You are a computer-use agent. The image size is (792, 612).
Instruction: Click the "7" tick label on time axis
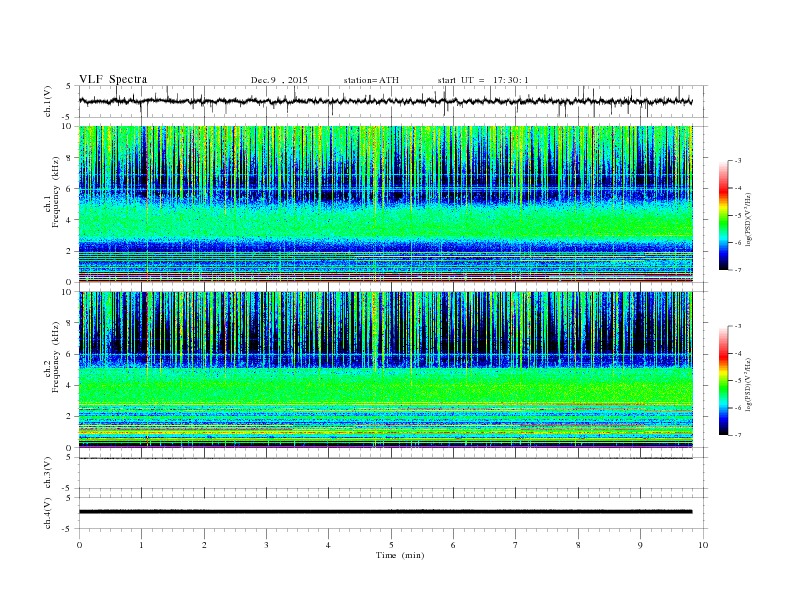pos(516,545)
